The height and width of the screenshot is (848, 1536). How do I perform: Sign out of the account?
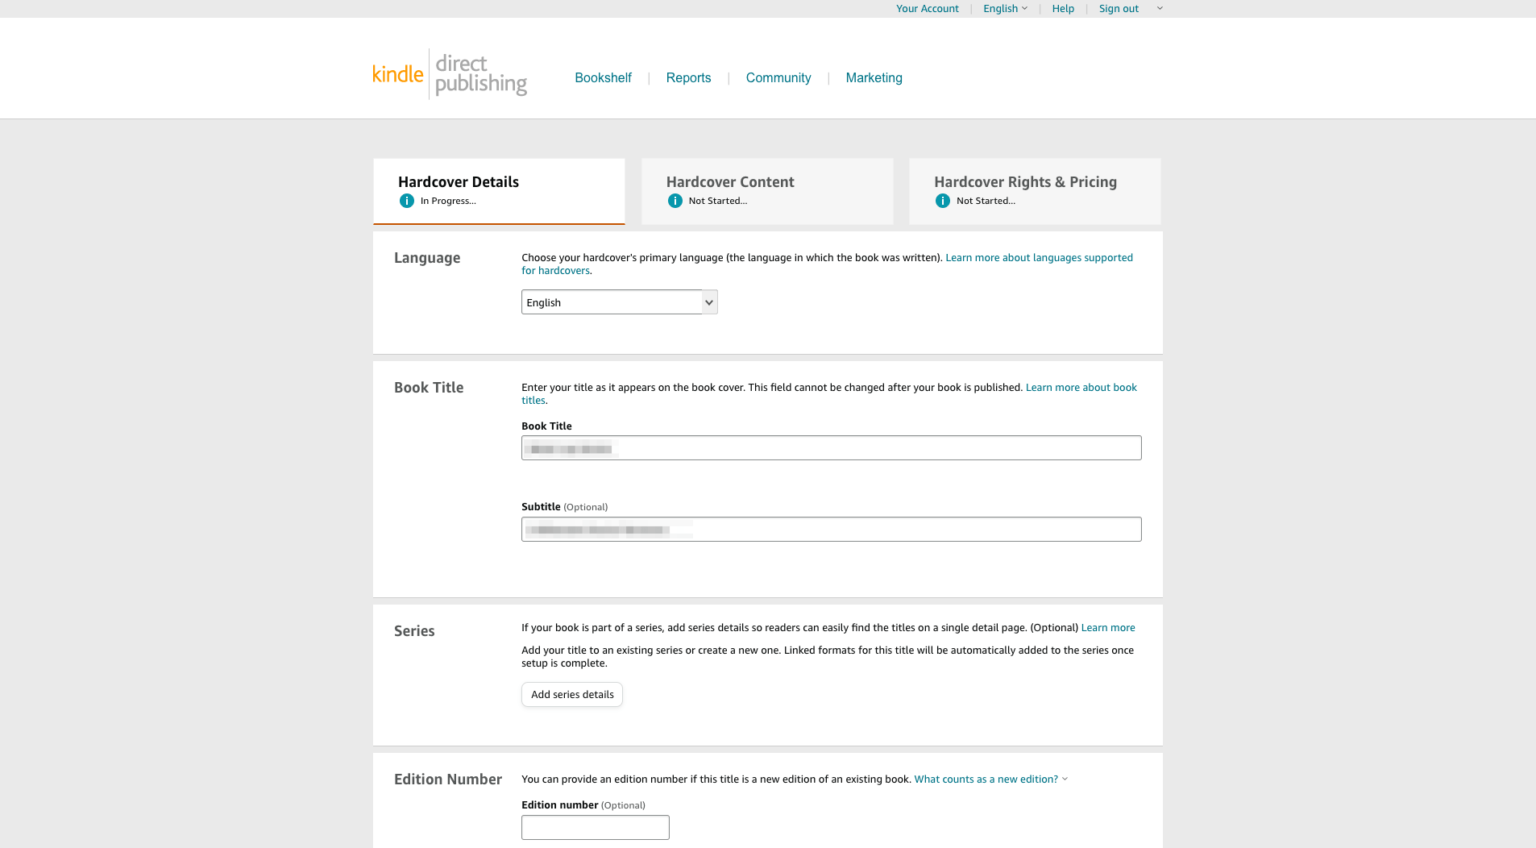1118,9
